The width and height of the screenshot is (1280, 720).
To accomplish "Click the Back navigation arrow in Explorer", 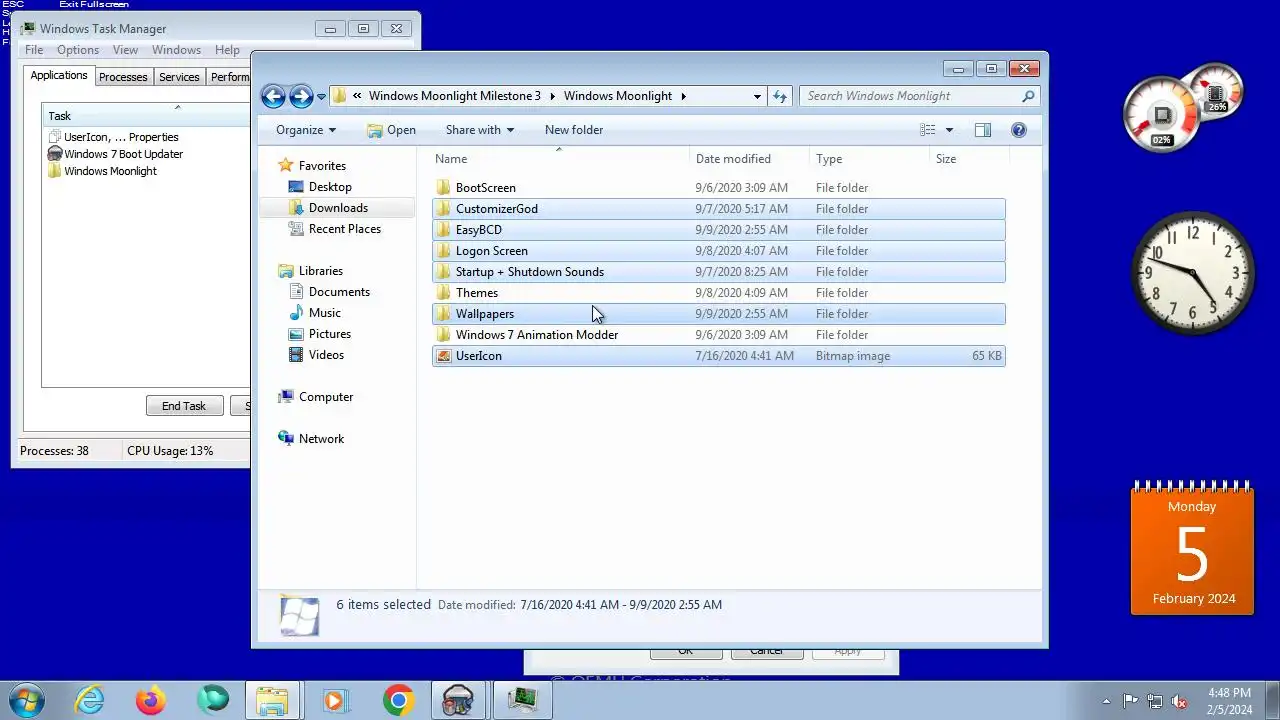I will (x=273, y=96).
